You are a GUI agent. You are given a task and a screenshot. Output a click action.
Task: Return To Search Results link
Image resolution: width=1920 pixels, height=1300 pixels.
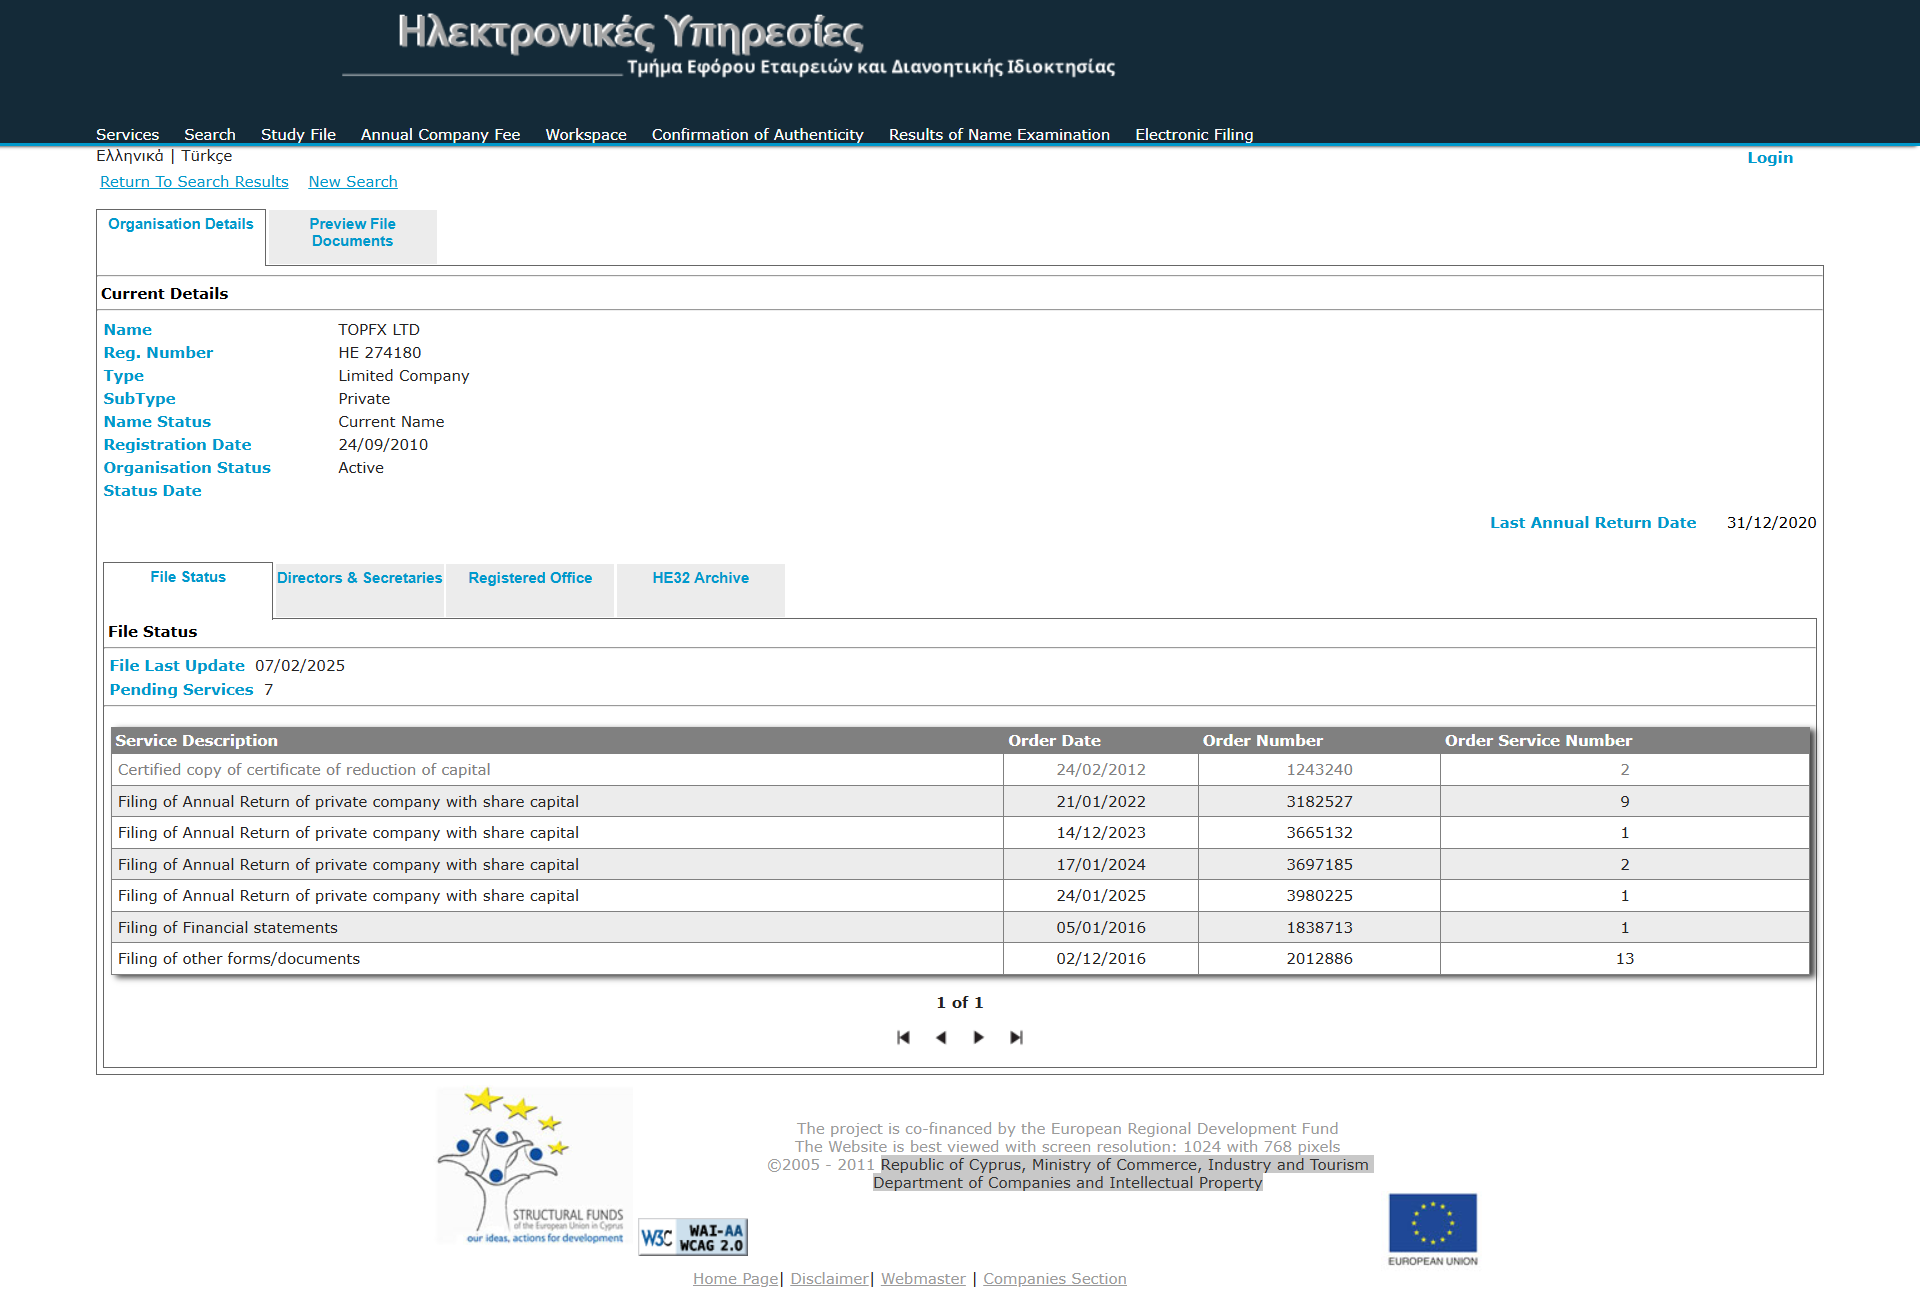[194, 182]
